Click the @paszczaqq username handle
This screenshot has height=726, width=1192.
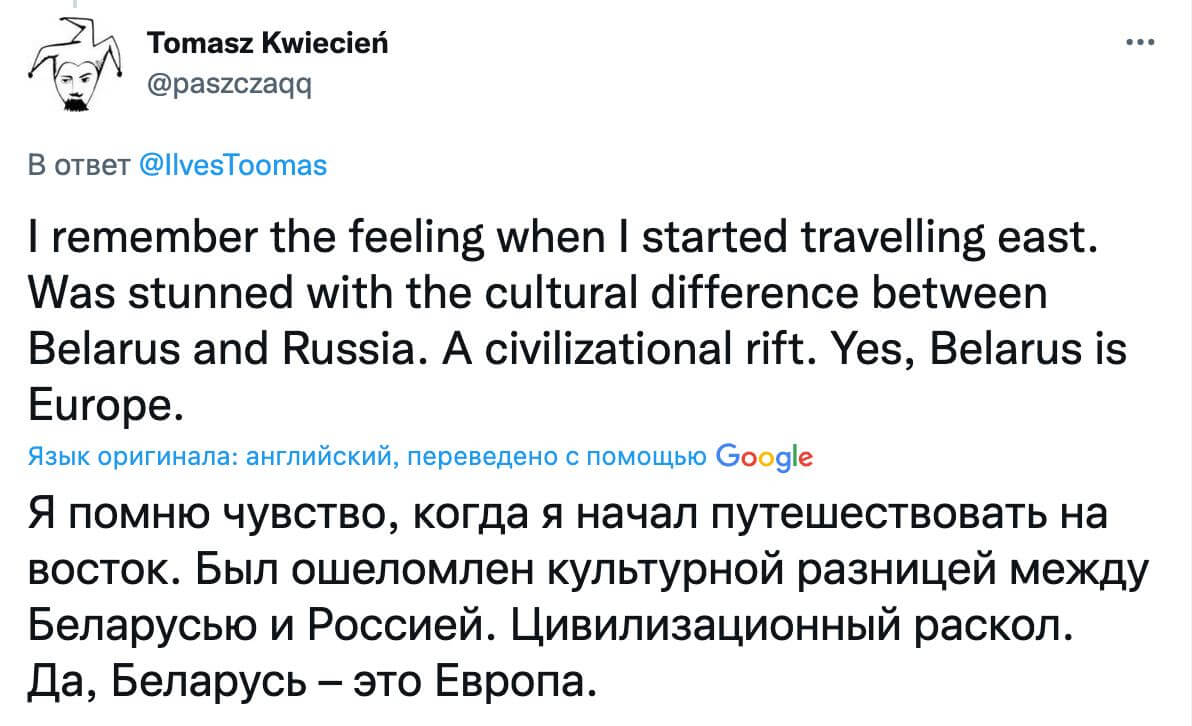tap(229, 86)
